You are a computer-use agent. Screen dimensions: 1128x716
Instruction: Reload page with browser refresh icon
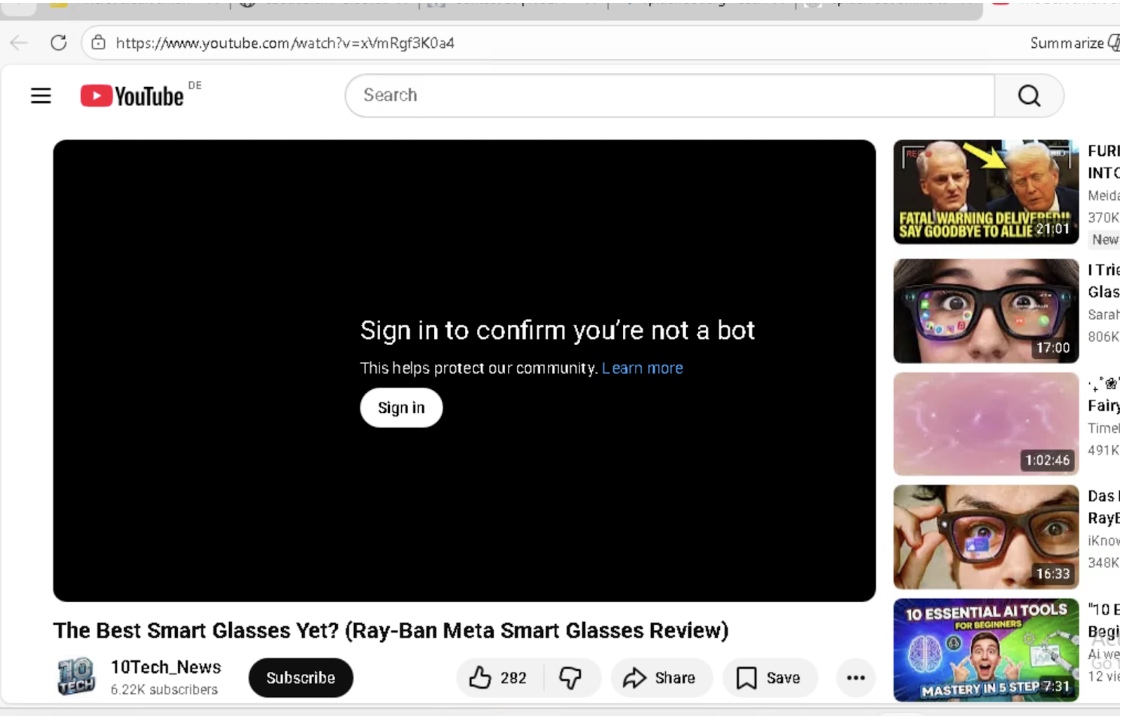(x=58, y=43)
